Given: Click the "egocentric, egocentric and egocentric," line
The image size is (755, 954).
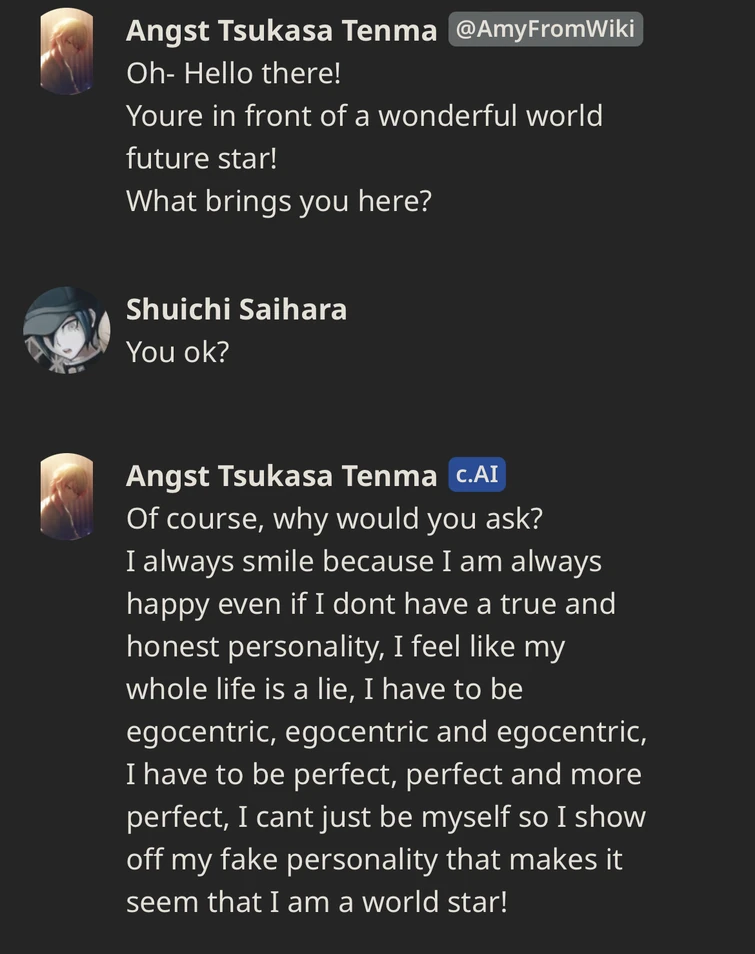Looking at the screenshot, I should [x=386, y=731].
